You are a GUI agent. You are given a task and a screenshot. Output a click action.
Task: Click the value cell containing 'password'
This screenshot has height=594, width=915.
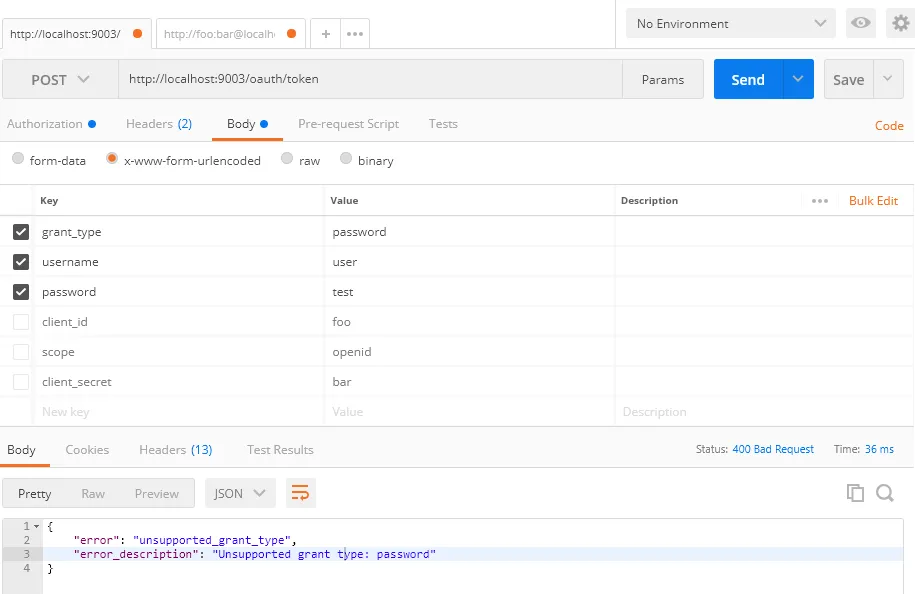pos(469,232)
